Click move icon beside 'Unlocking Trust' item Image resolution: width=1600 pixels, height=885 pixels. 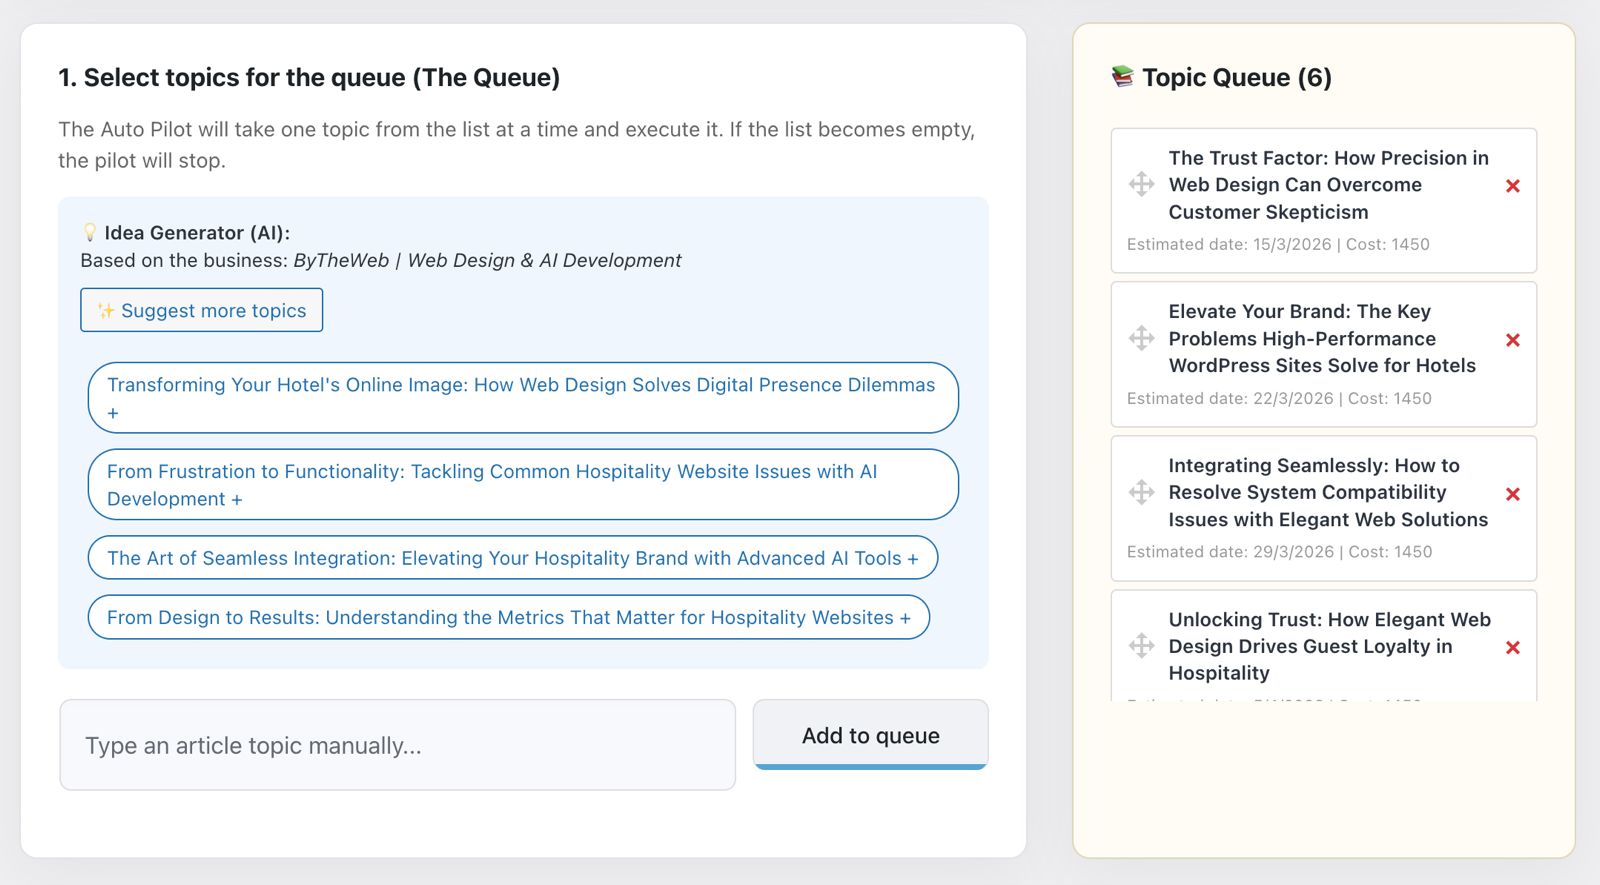pos(1141,646)
